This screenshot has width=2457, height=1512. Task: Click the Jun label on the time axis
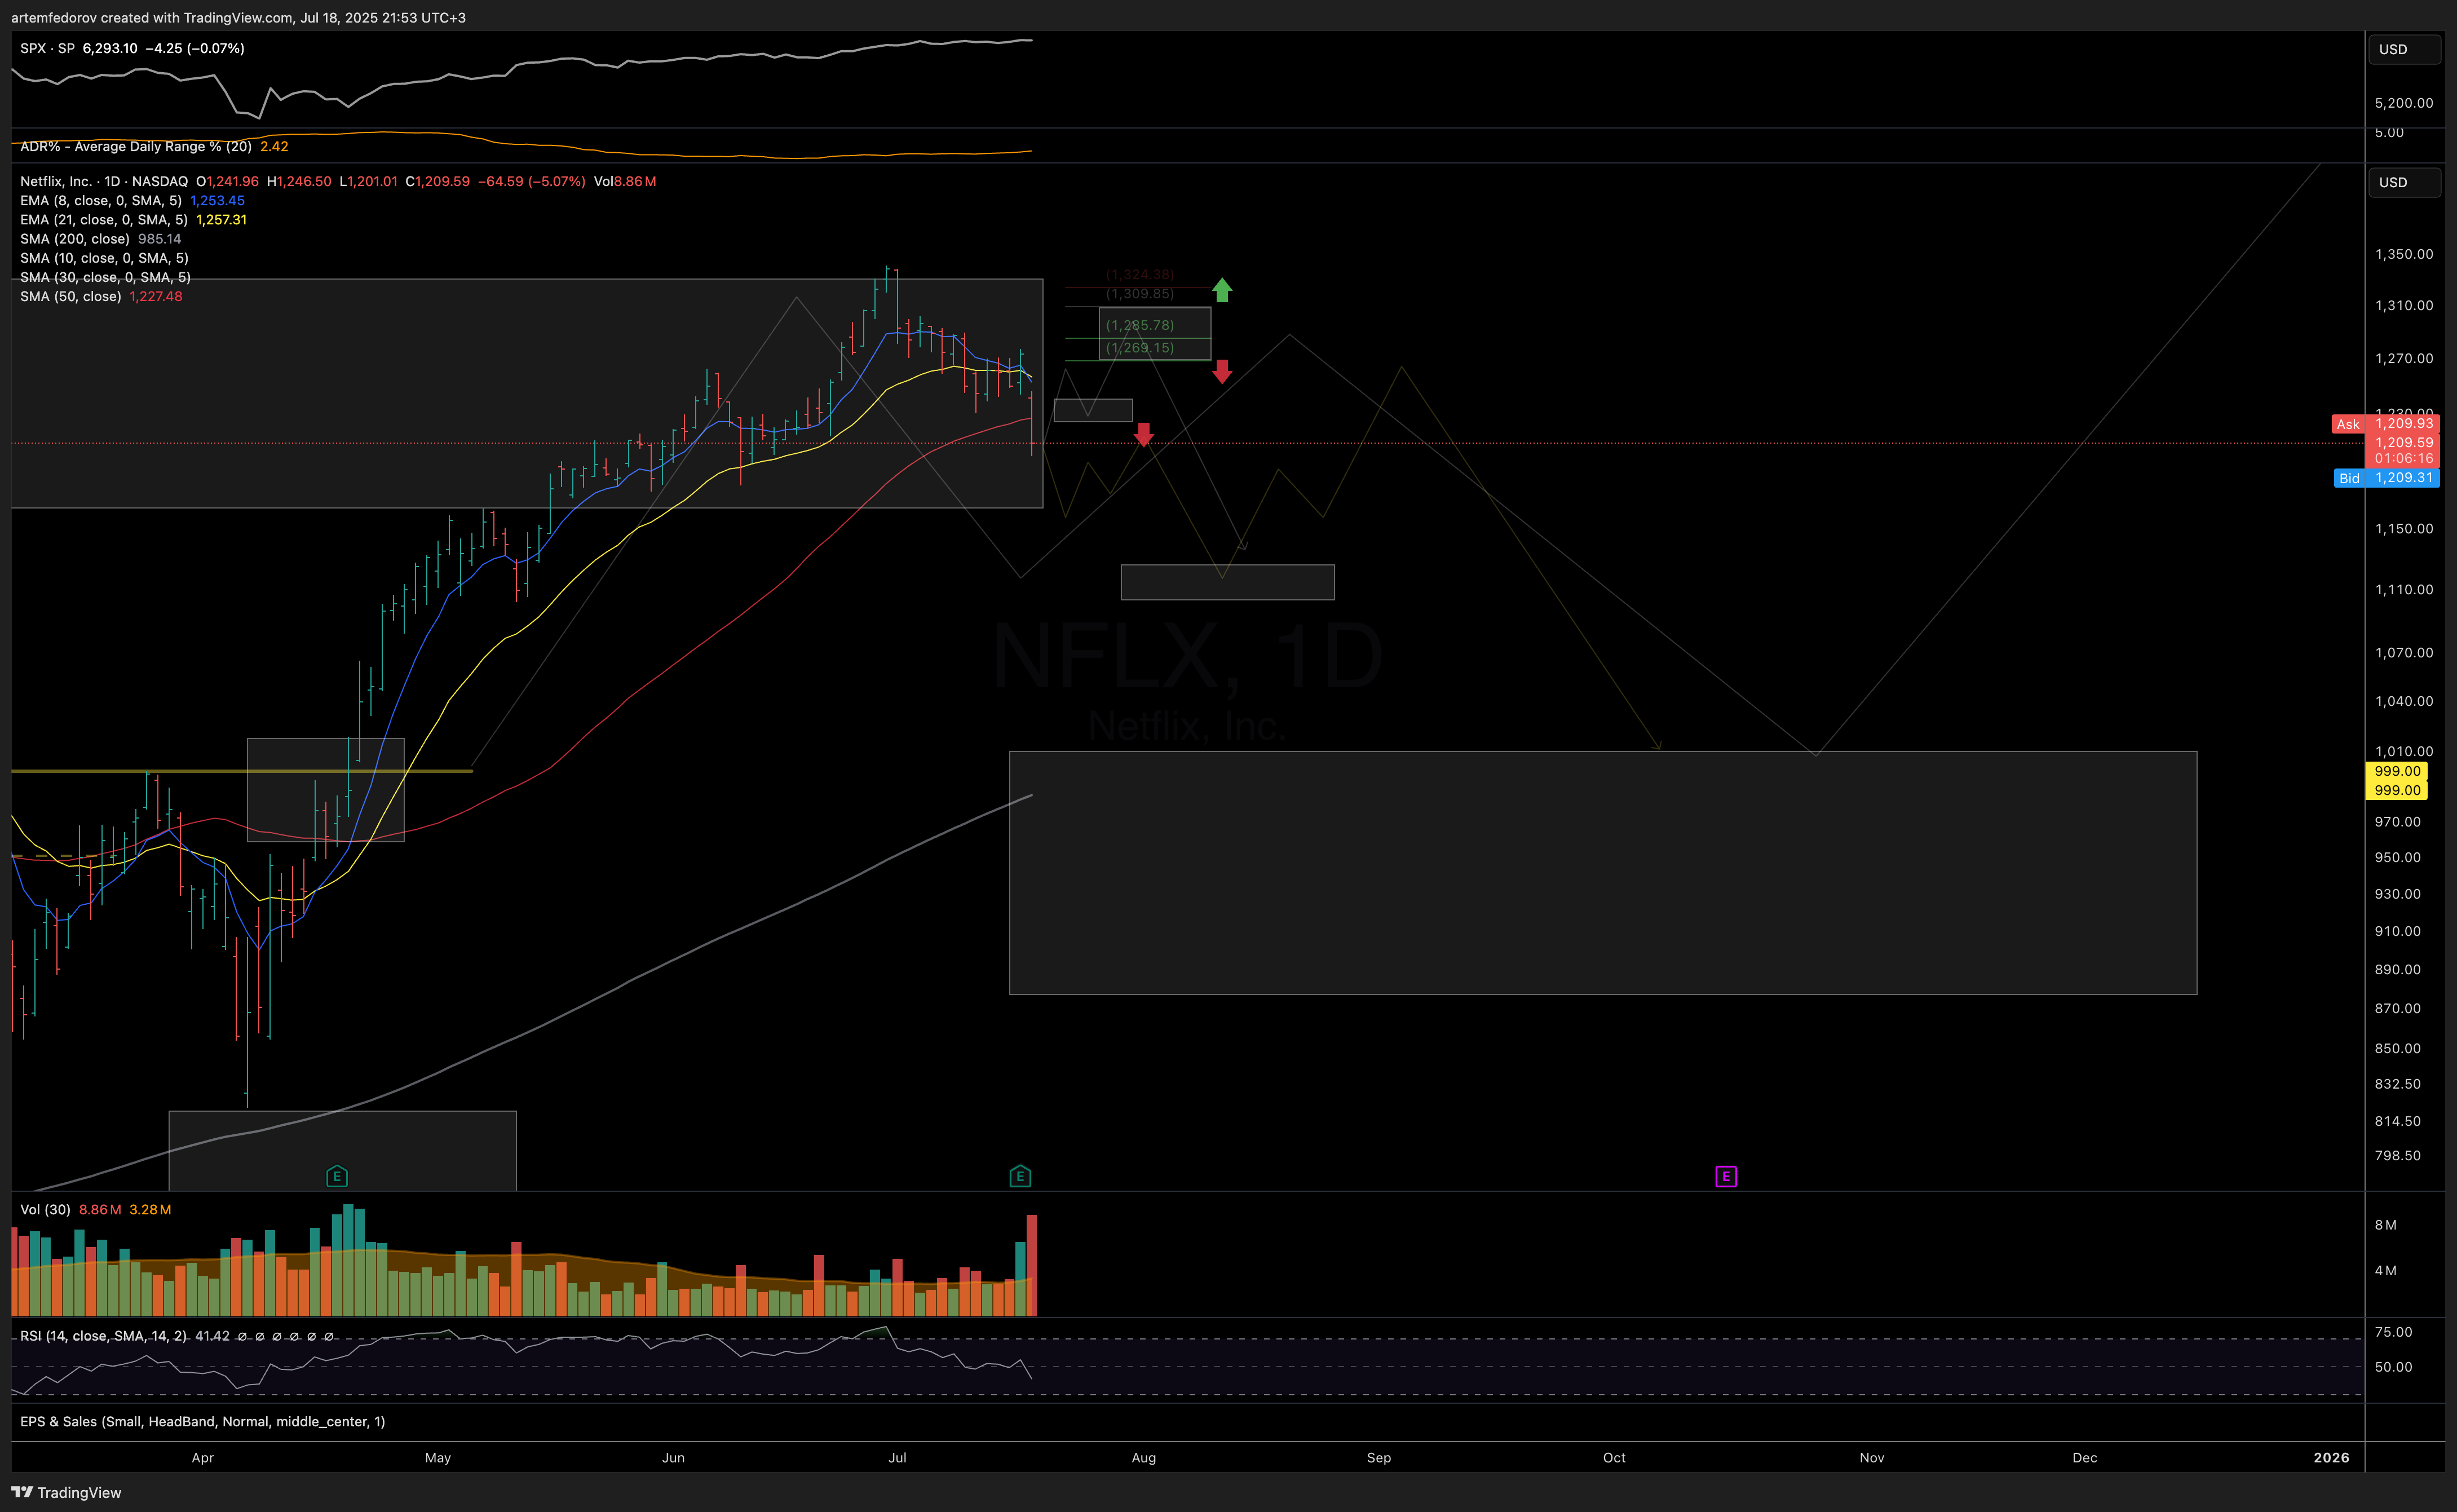[x=673, y=1457]
